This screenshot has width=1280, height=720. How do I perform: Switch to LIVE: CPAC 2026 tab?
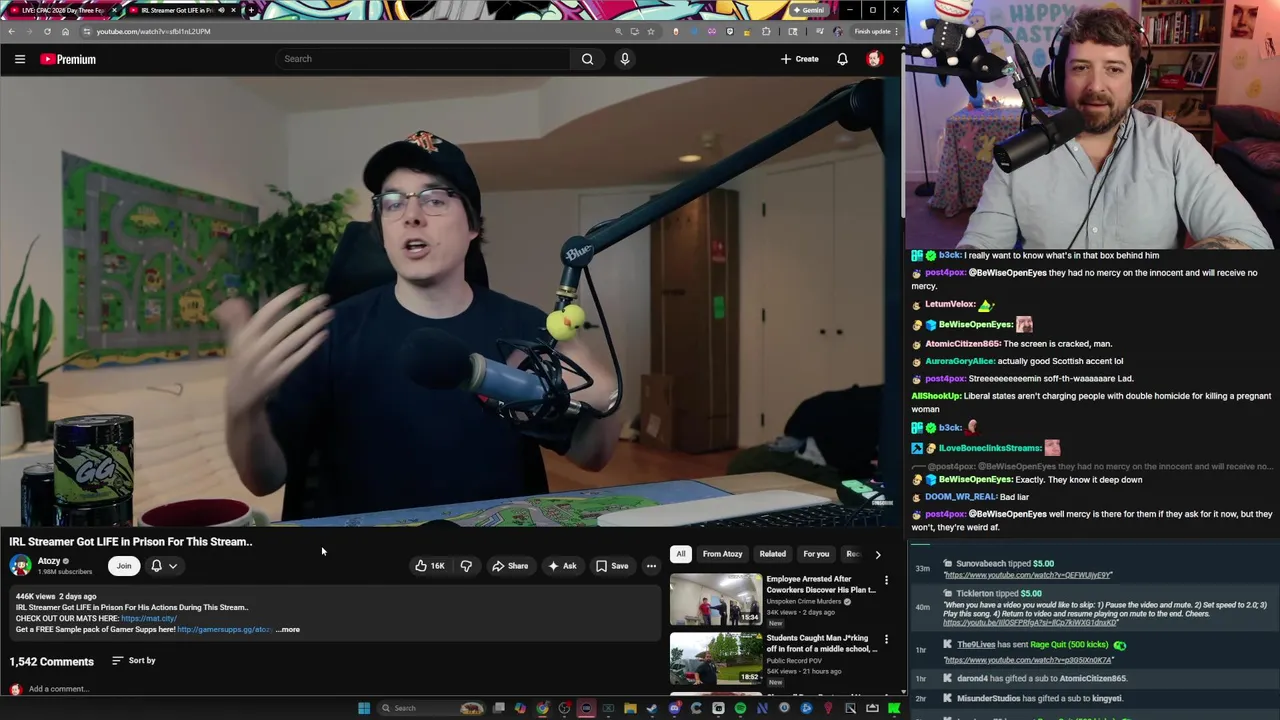[62, 10]
